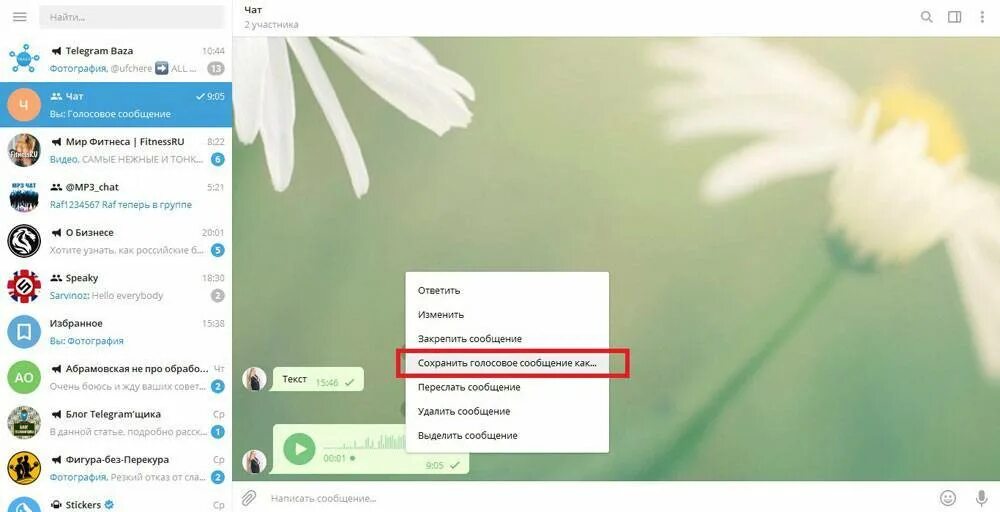
Task: Click sender avatar next to Текст message
Action: tap(254, 379)
